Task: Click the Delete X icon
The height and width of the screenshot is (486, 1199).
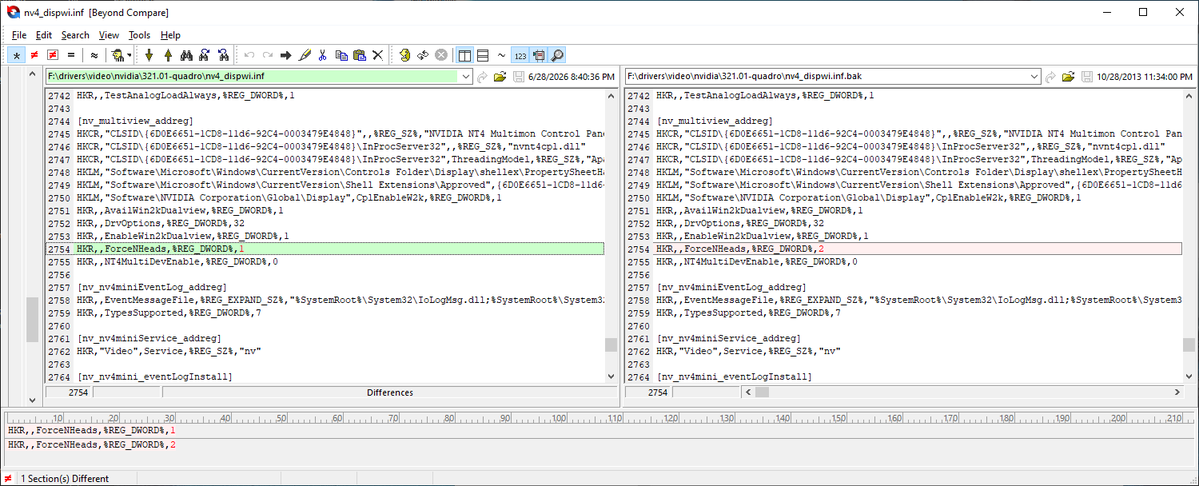Action: (378, 55)
